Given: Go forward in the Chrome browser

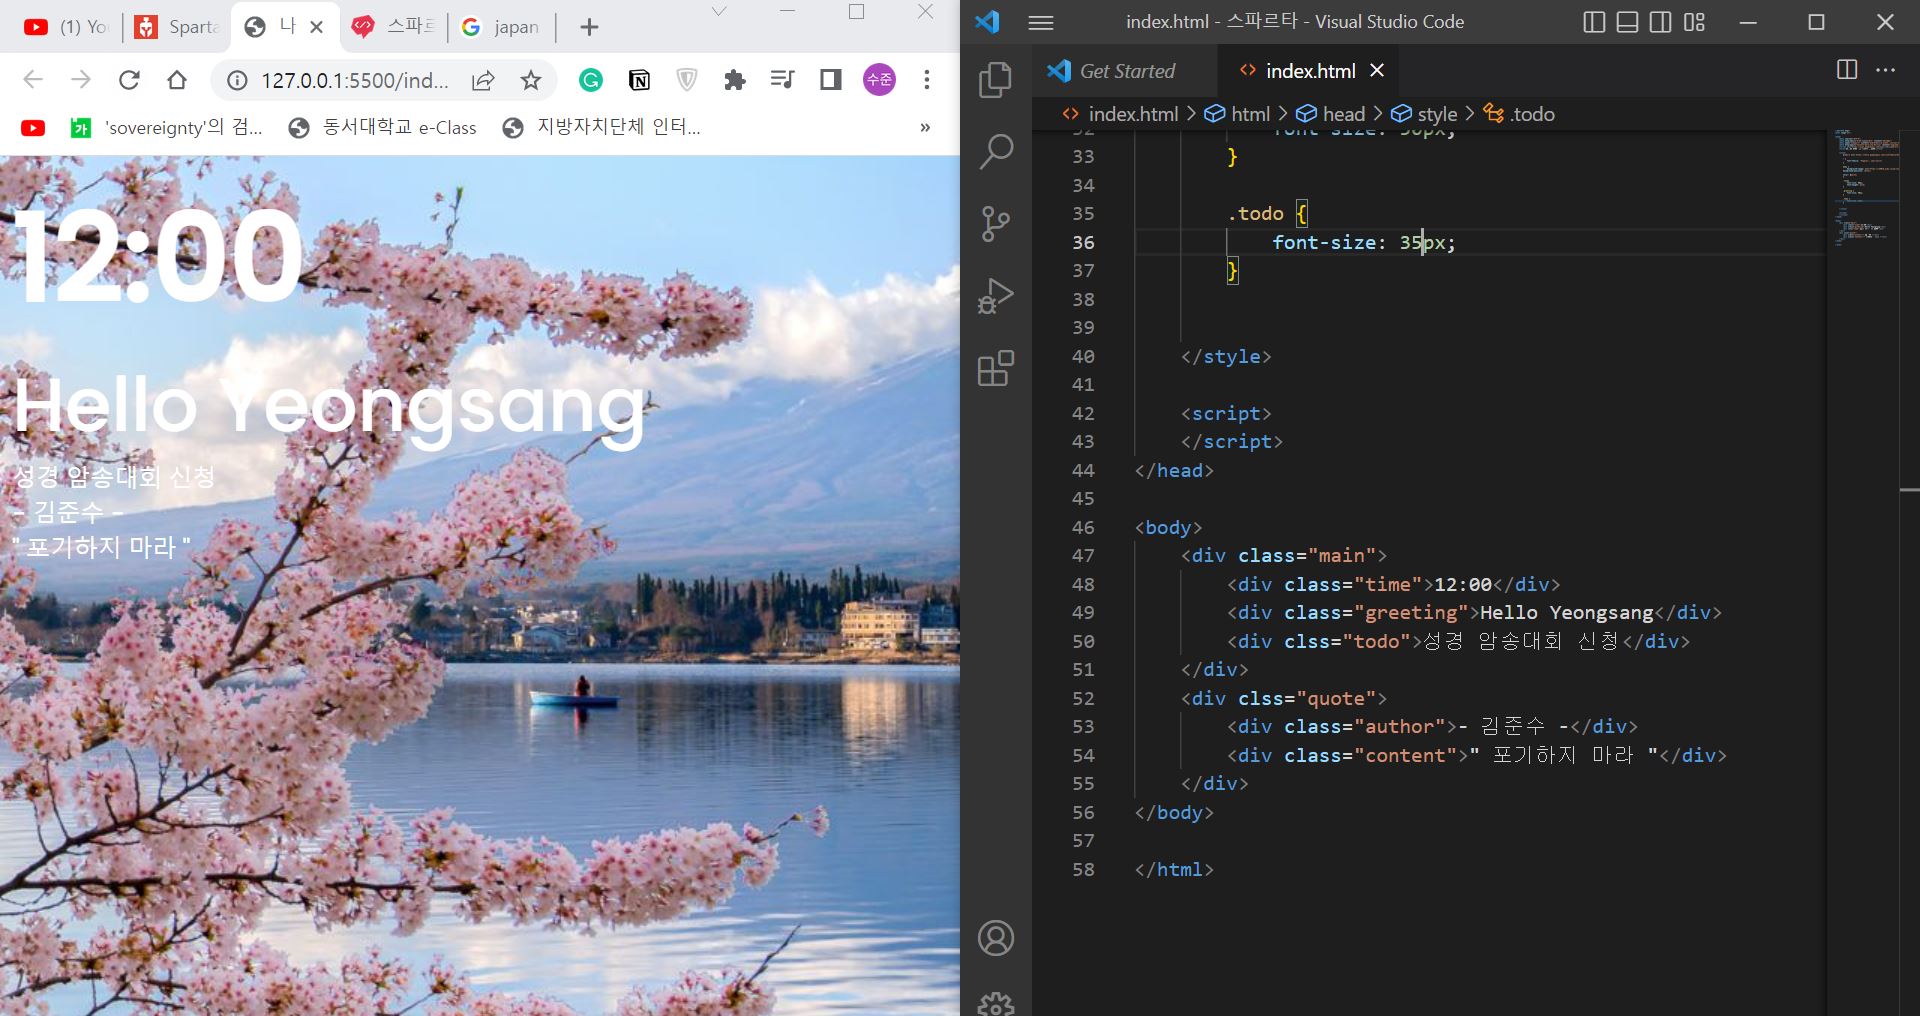Looking at the screenshot, I should (x=81, y=80).
